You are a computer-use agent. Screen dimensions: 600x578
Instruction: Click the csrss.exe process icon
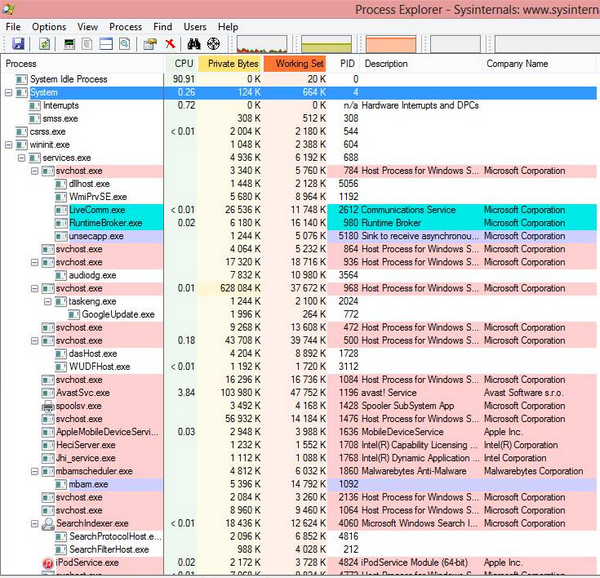[21, 132]
